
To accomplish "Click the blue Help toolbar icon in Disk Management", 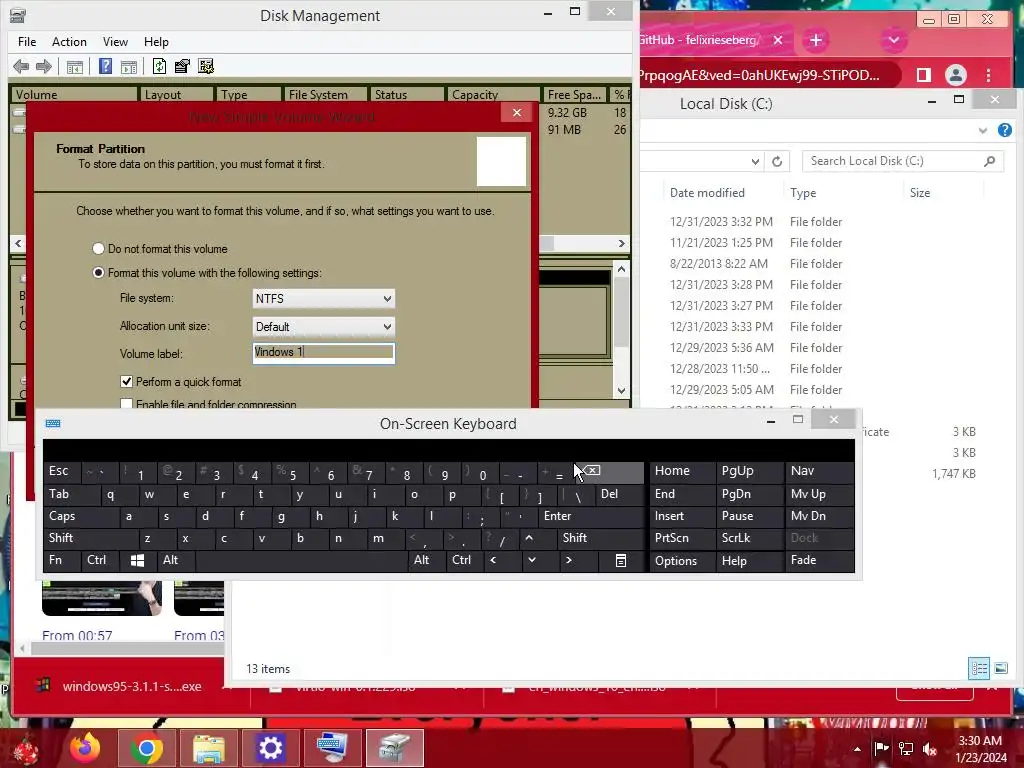I will coord(105,66).
